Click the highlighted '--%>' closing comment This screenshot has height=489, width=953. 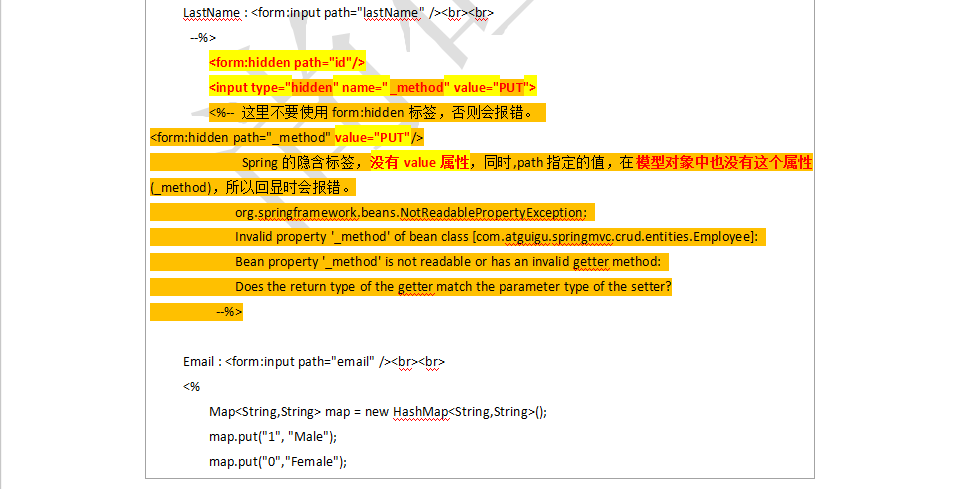click(x=229, y=312)
